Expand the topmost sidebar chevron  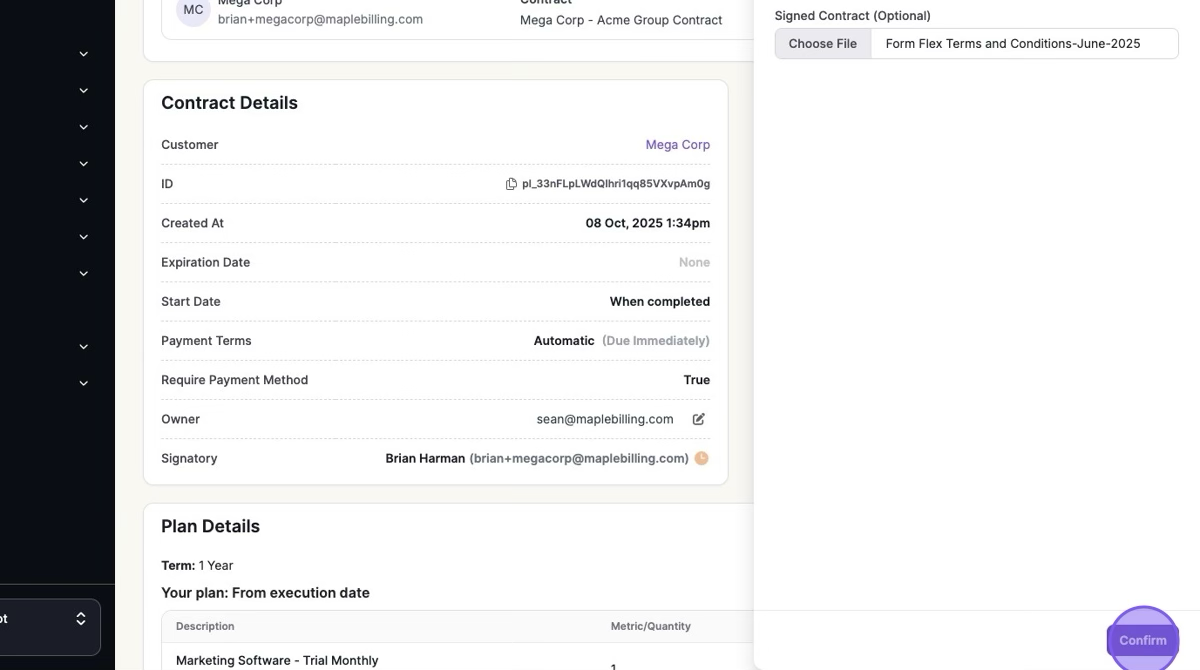pyautogui.click(x=84, y=54)
